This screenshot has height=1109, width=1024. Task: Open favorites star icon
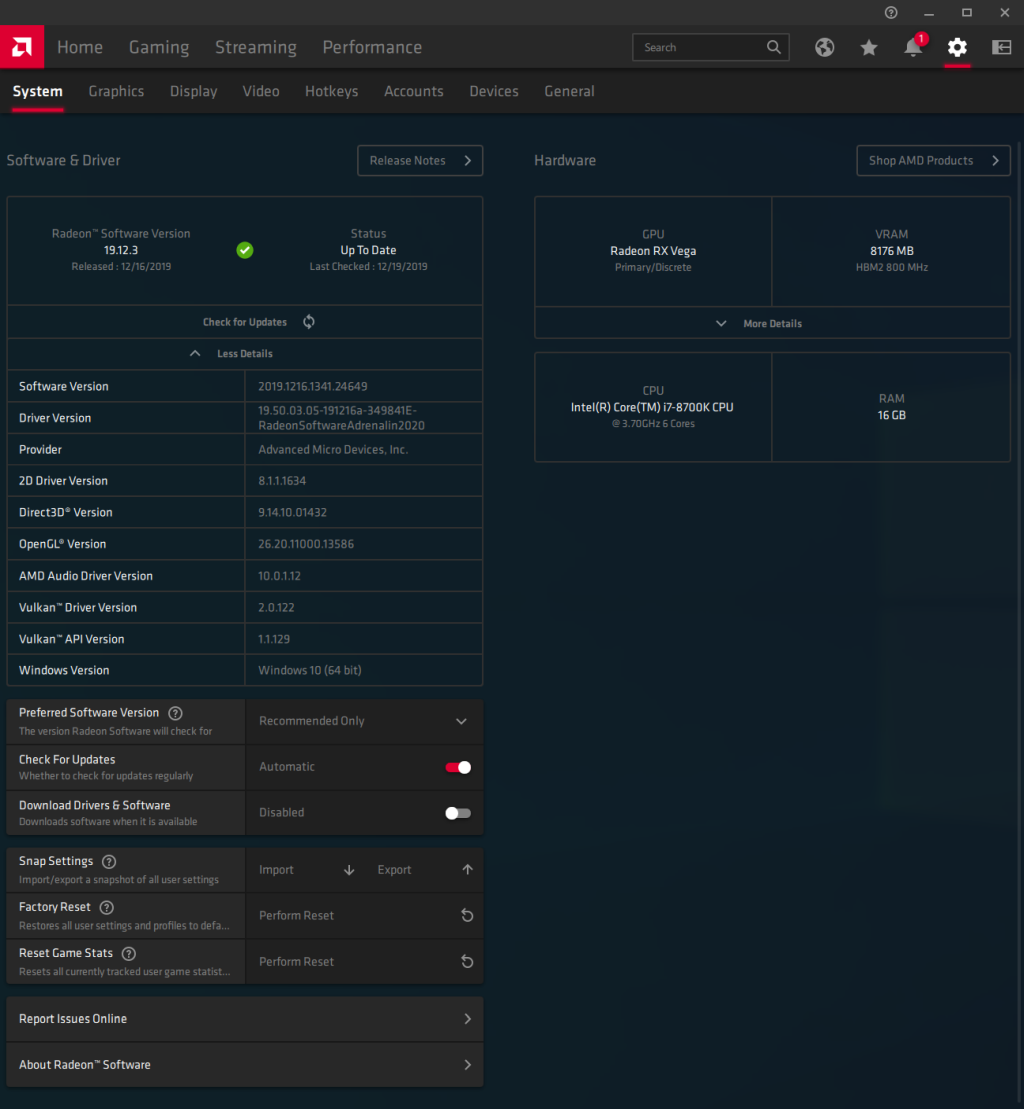(x=868, y=47)
